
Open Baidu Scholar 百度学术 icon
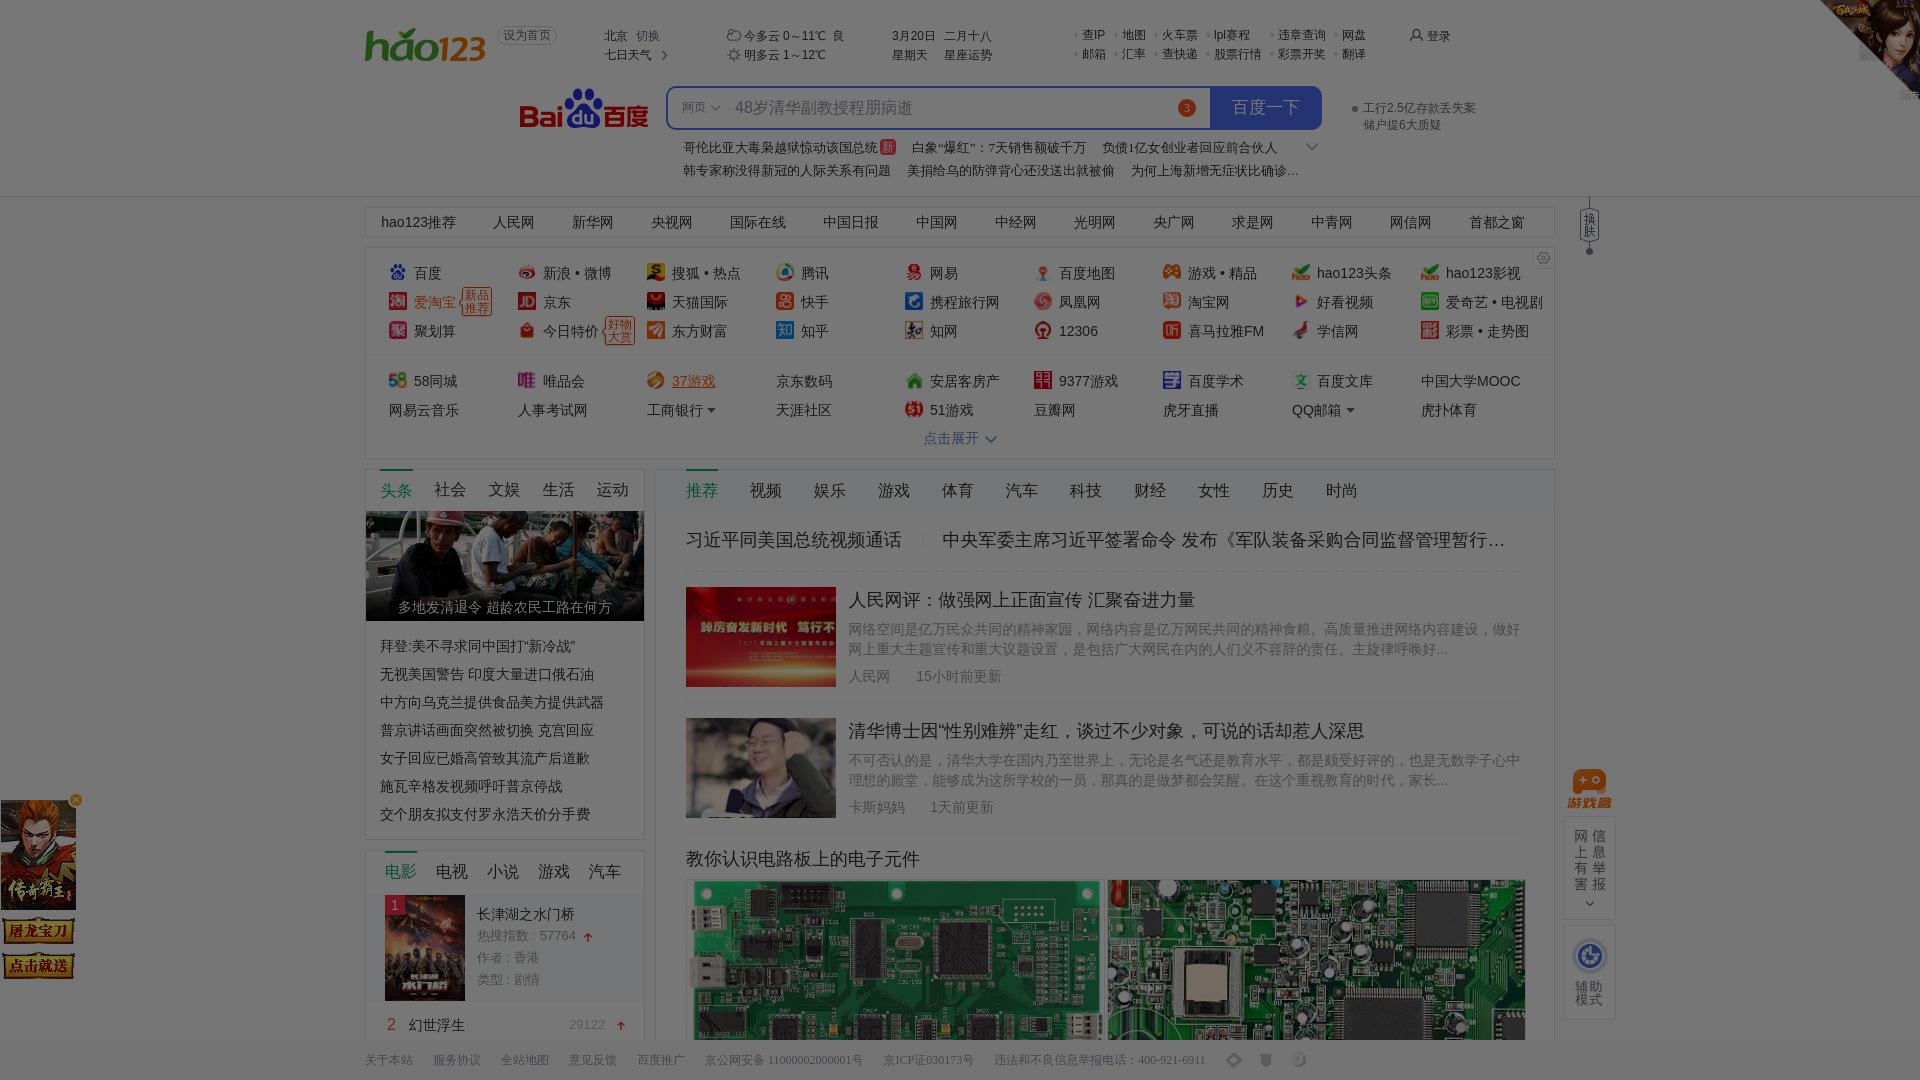click(1172, 380)
